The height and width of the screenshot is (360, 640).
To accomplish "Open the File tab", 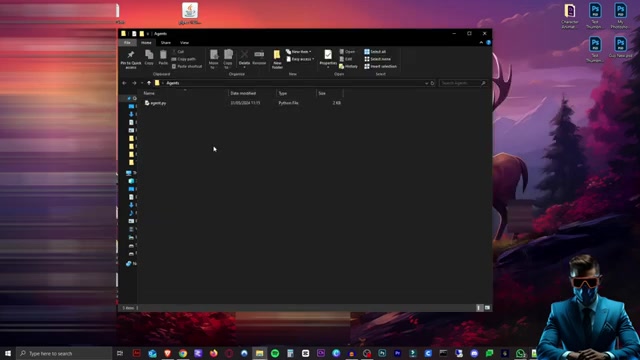I will (x=127, y=42).
